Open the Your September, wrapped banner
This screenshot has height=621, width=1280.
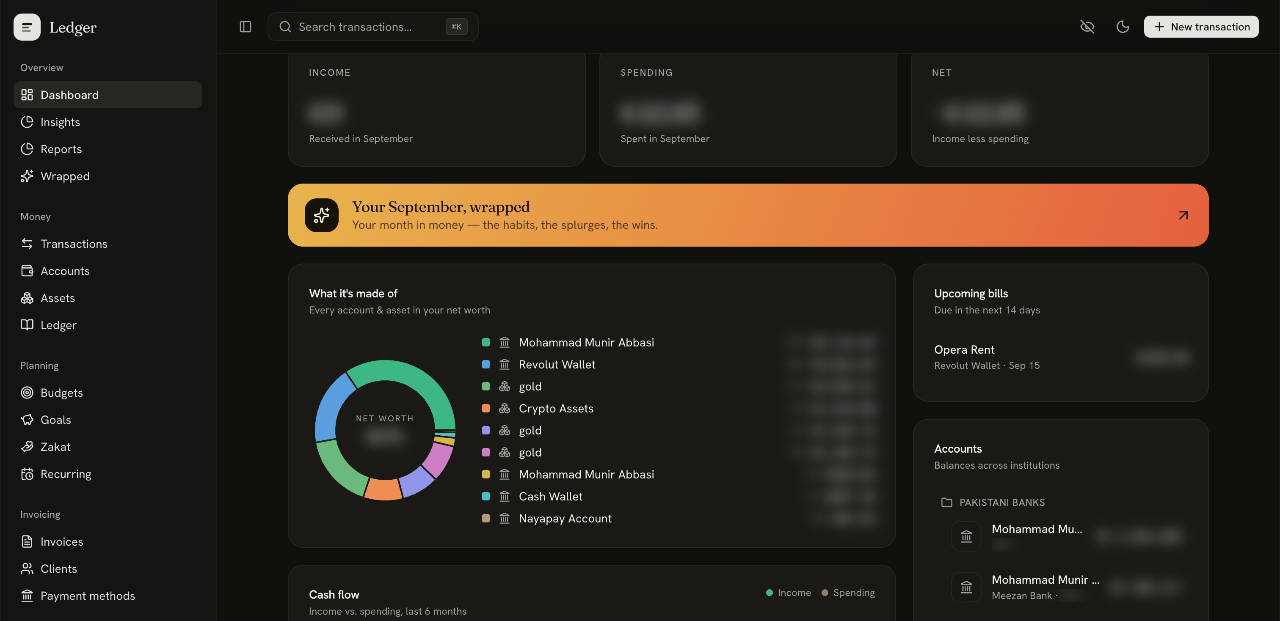[x=748, y=215]
